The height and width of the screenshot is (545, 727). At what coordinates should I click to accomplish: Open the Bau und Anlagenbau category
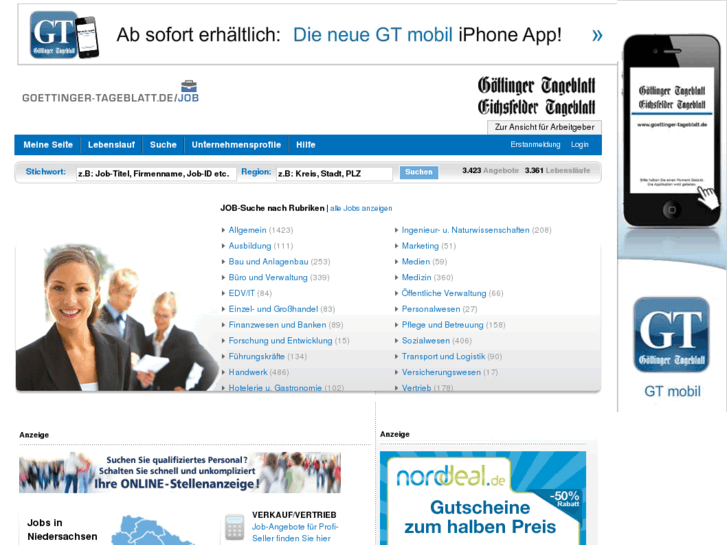click(x=268, y=262)
